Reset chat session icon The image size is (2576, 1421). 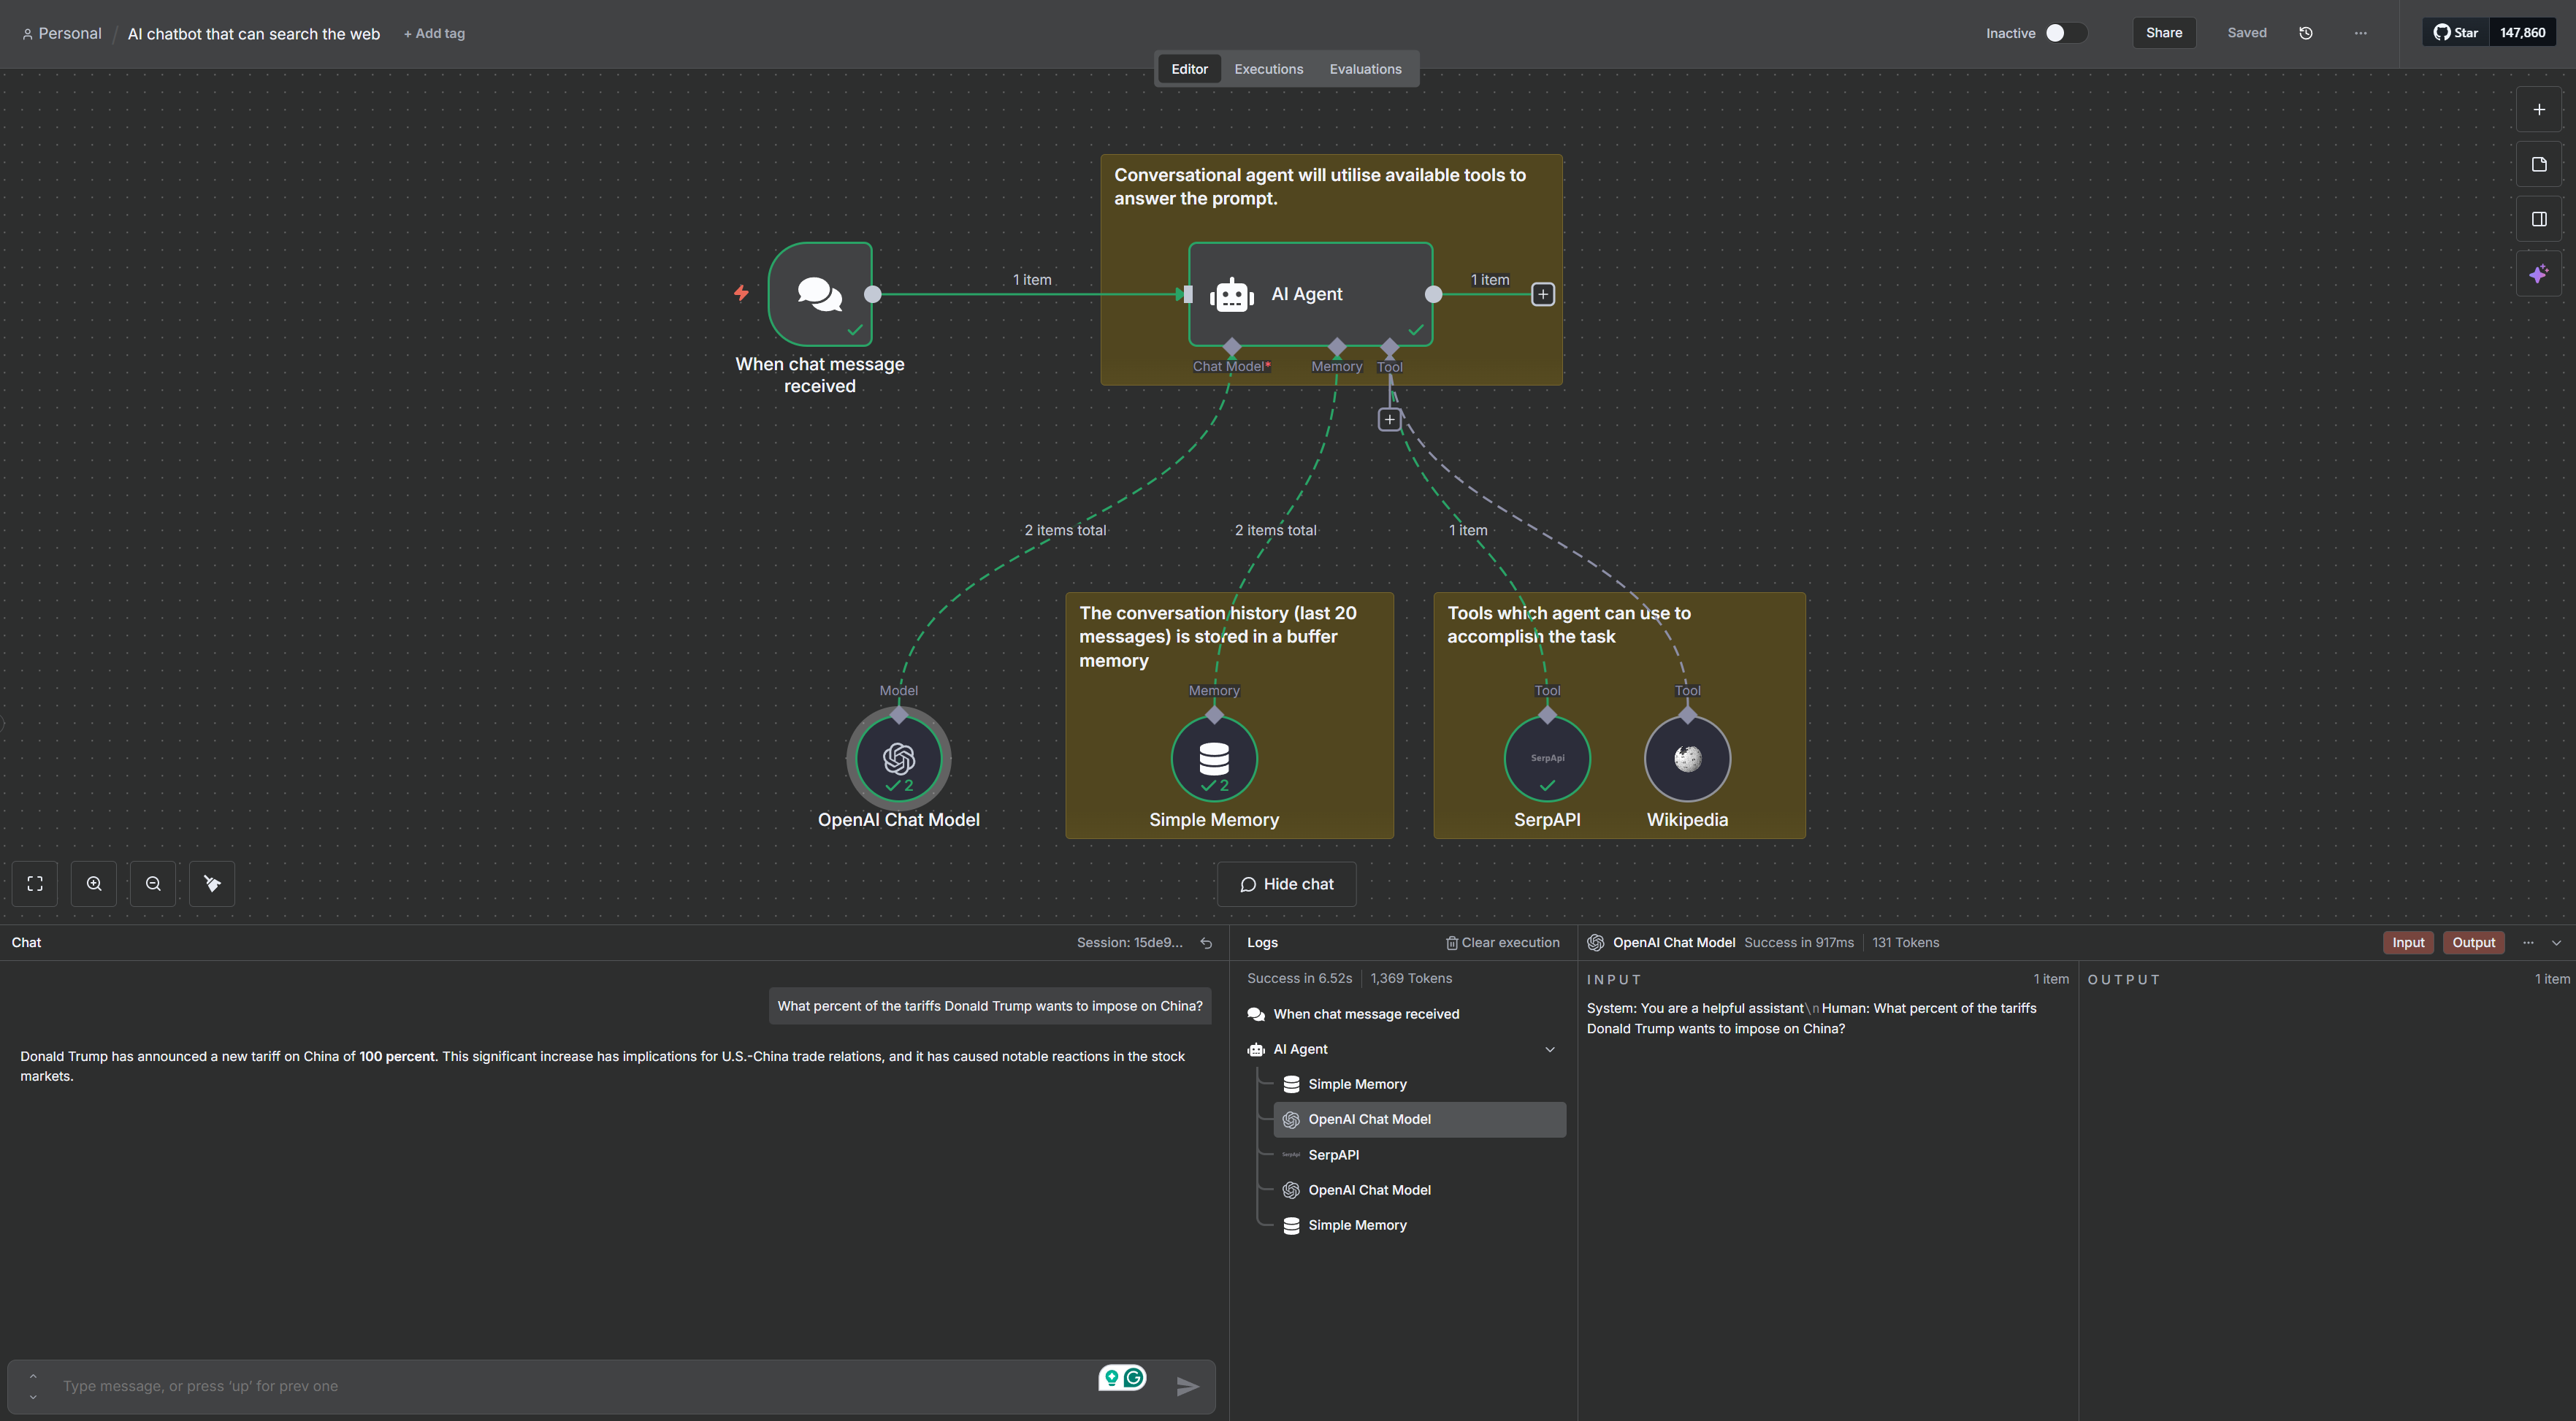coord(1206,943)
